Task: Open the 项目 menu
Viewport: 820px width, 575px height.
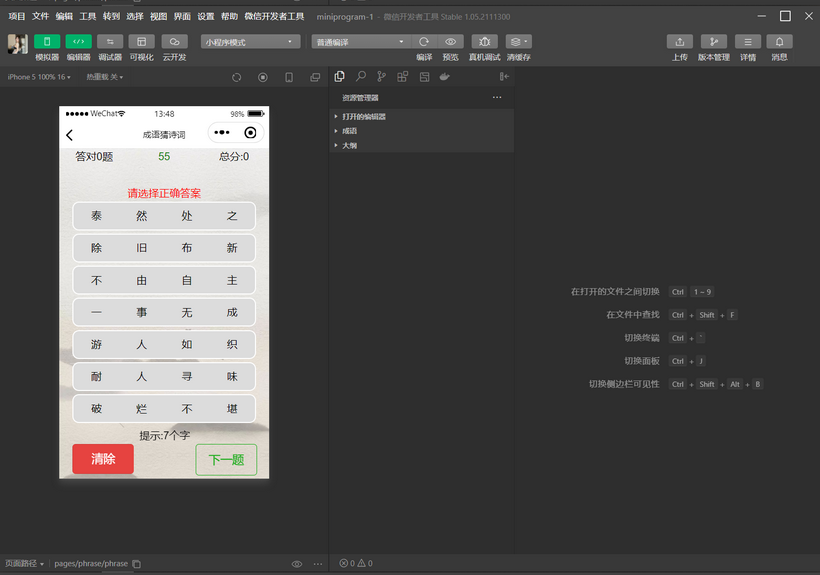Action: coord(17,16)
